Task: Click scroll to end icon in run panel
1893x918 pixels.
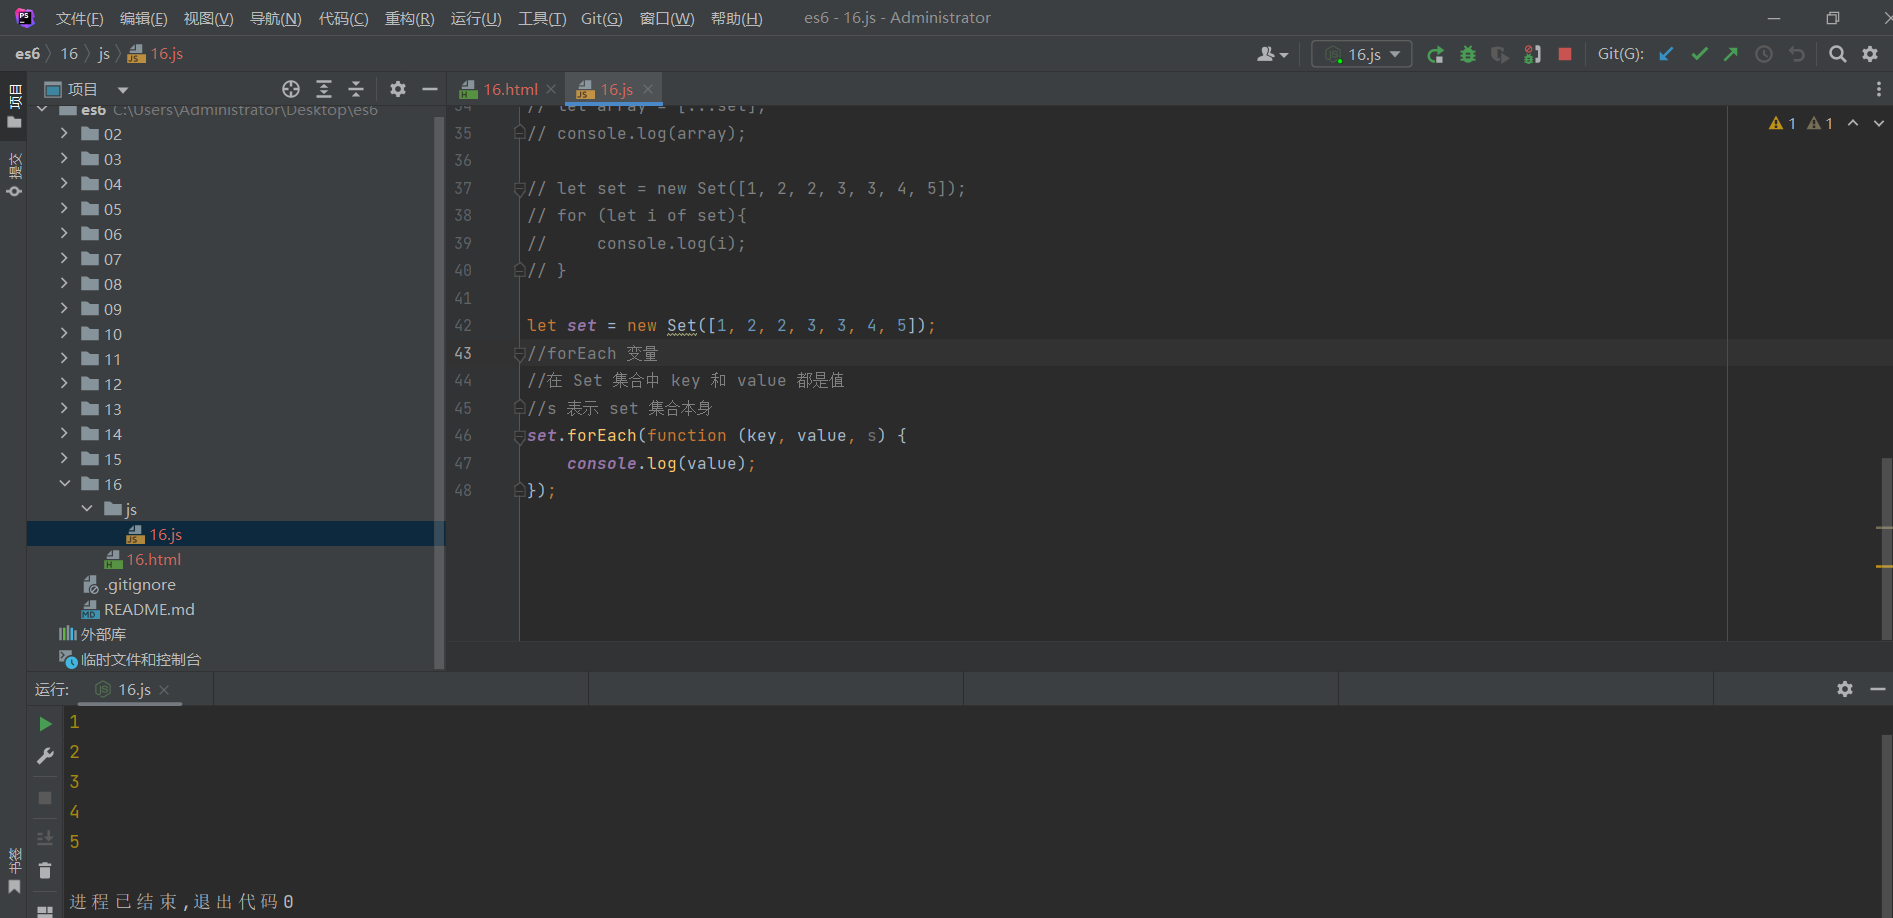Action: [45, 838]
